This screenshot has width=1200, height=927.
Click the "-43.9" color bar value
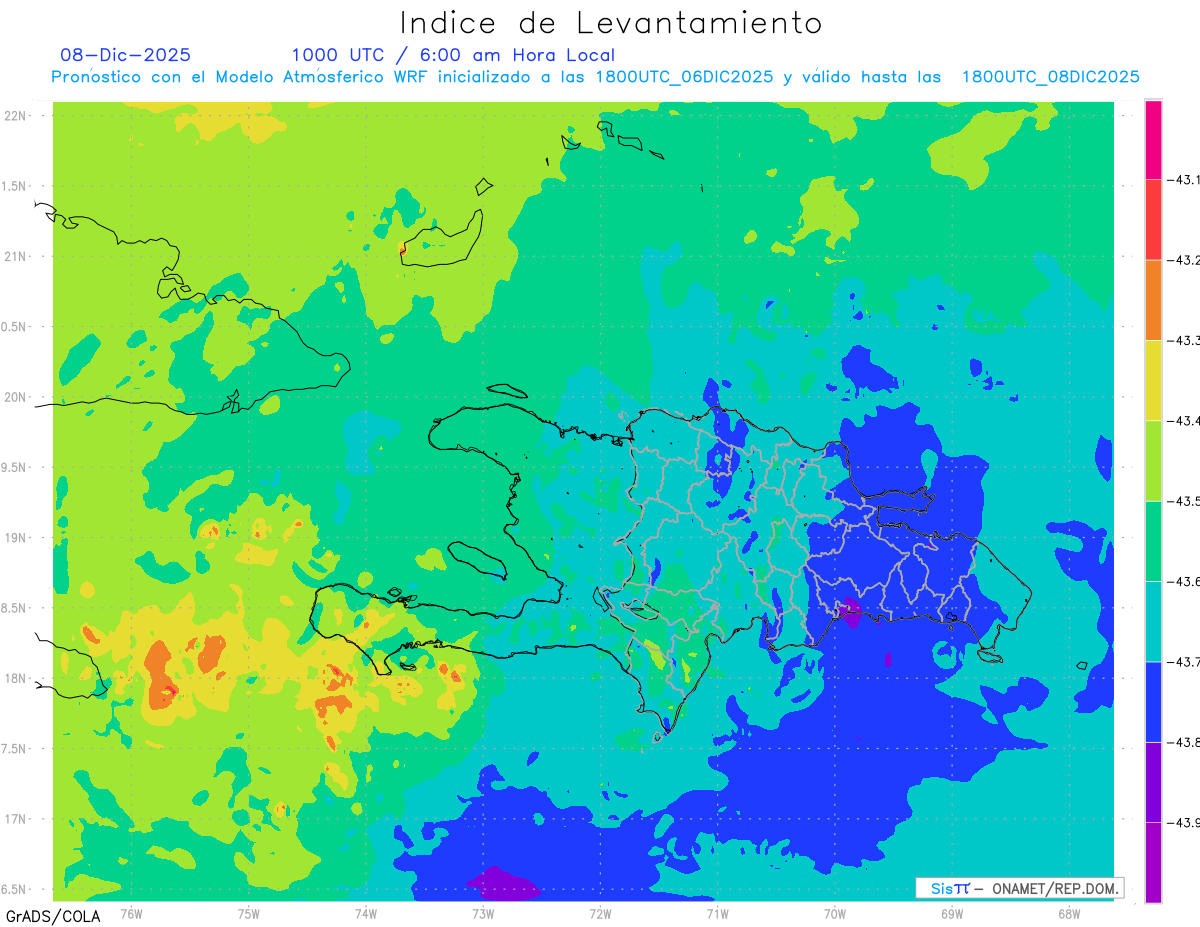click(x=1183, y=822)
